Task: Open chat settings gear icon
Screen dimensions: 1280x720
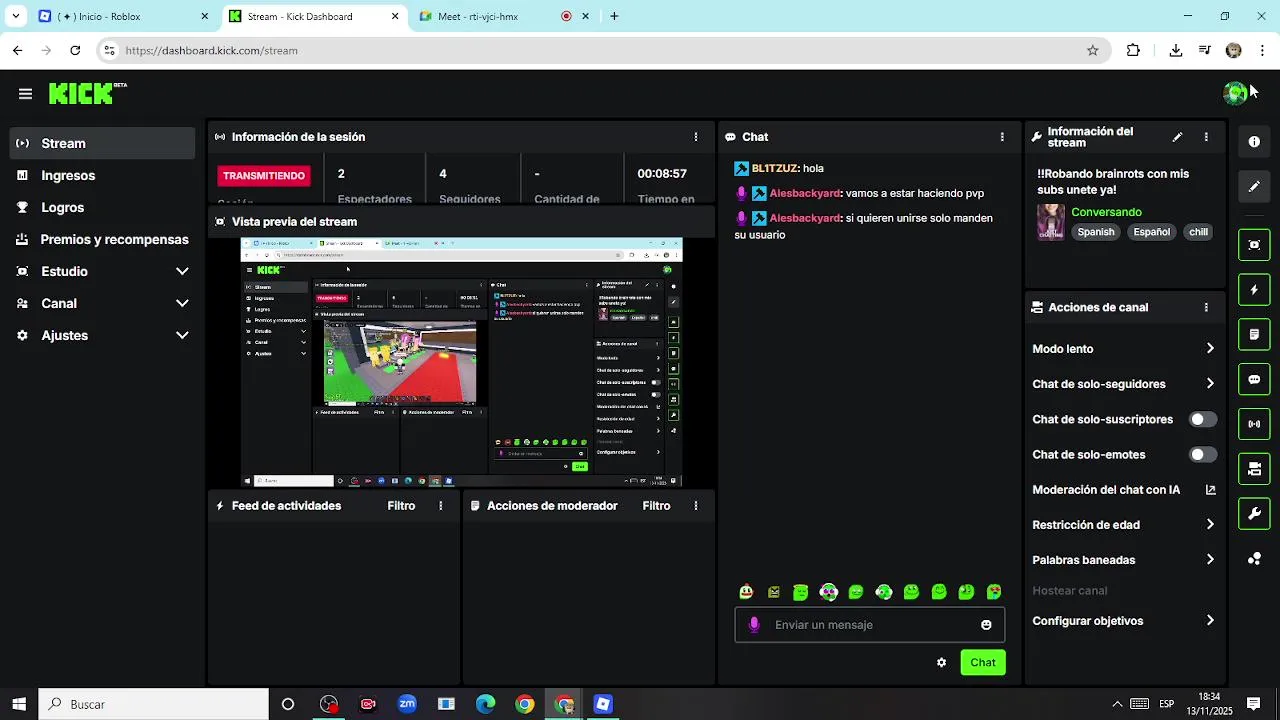Action: [x=941, y=662]
